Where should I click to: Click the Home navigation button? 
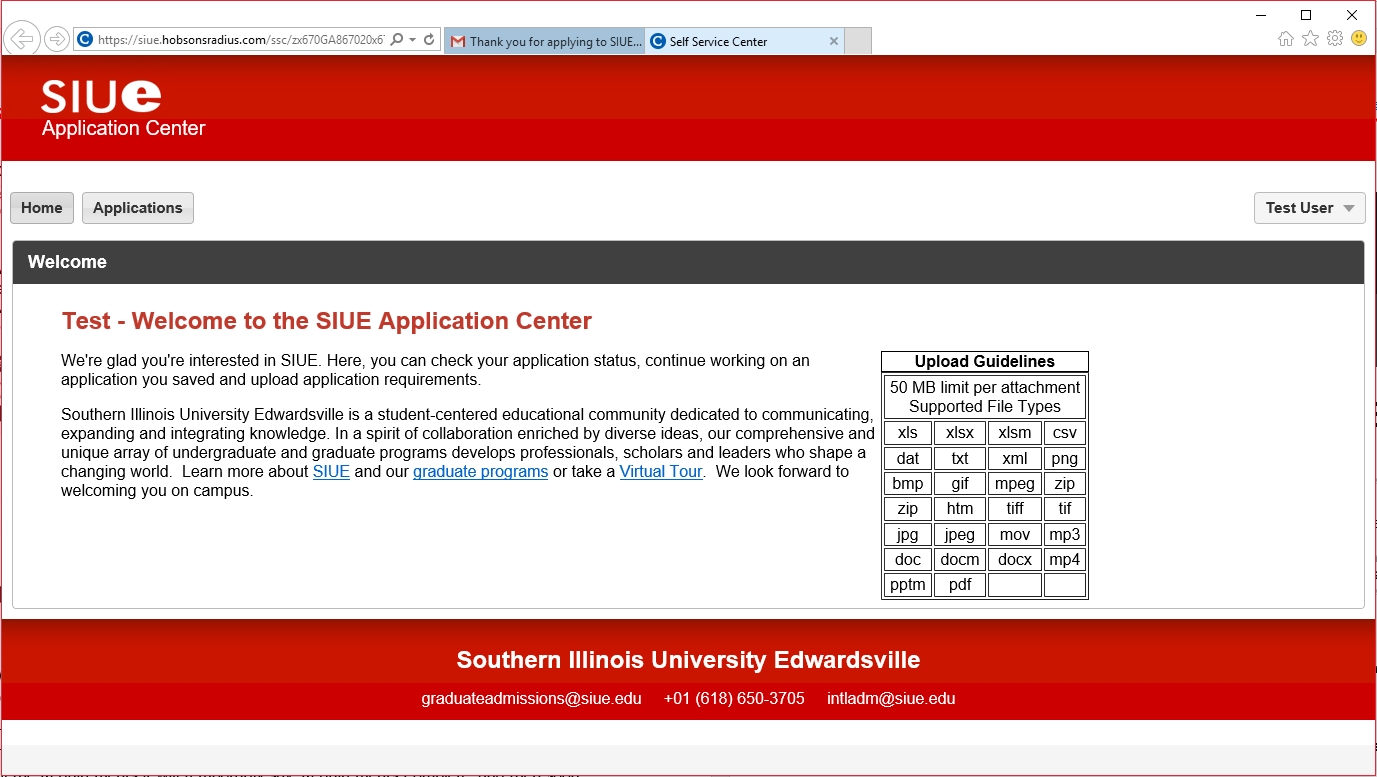click(x=42, y=208)
